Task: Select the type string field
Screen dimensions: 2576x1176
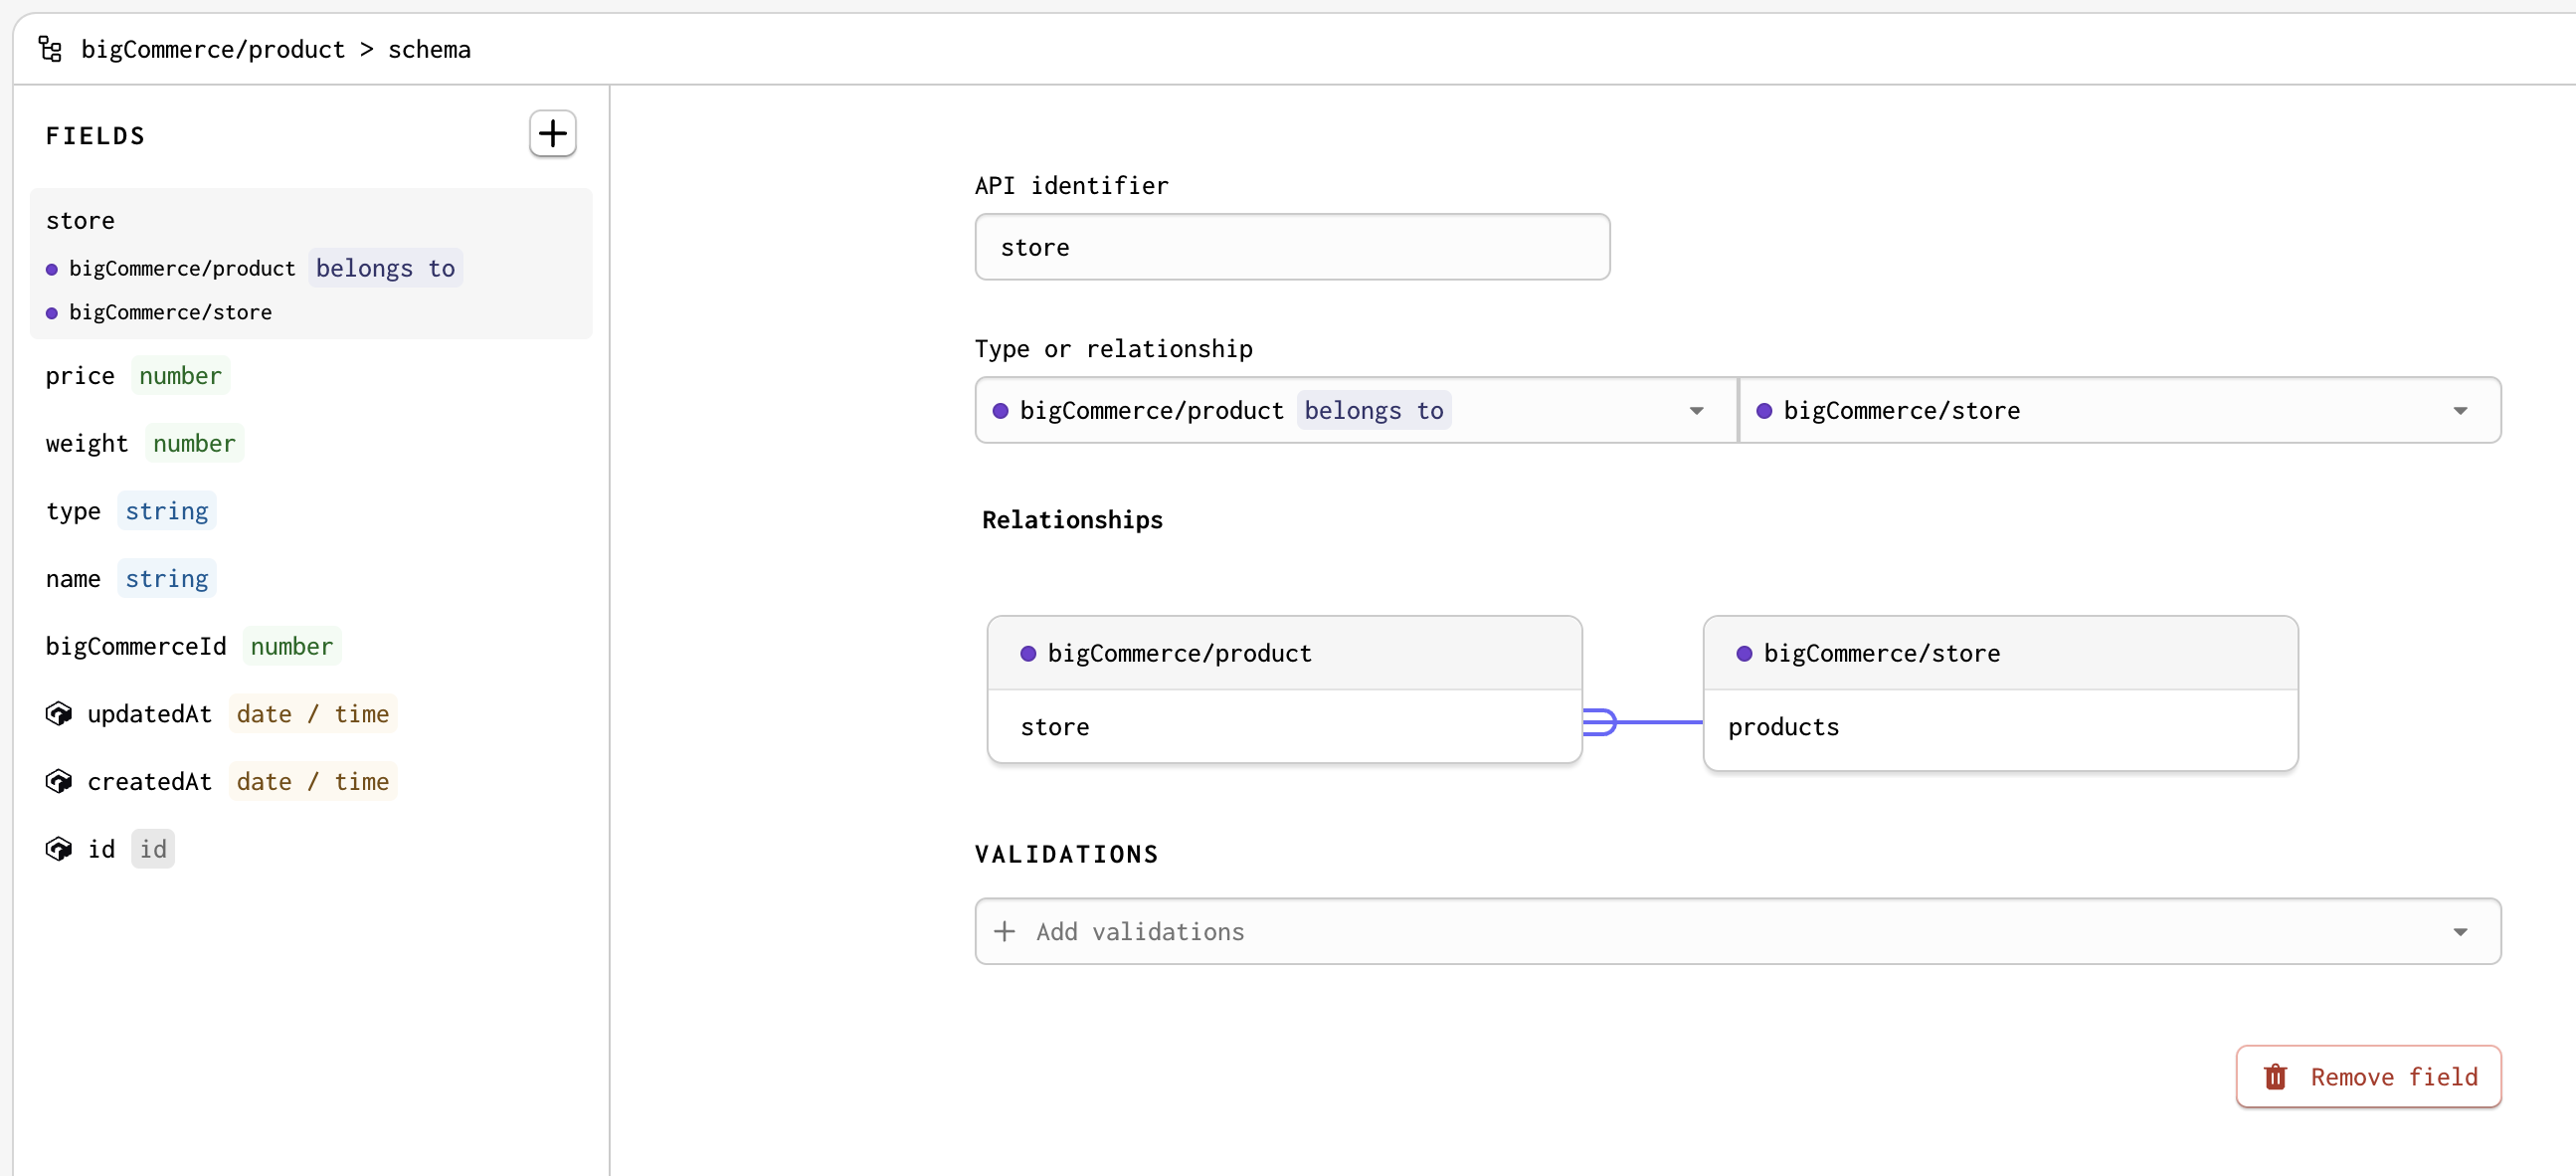Action: 131,511
